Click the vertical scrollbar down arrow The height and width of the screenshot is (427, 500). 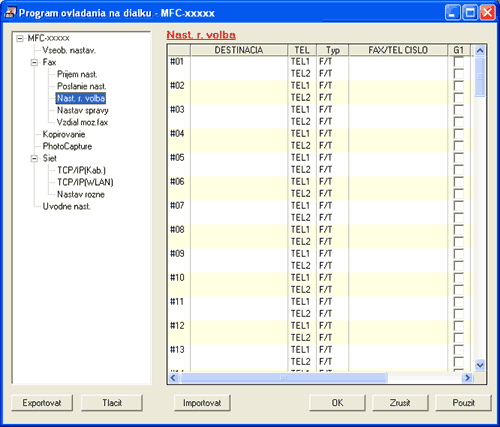480,365
